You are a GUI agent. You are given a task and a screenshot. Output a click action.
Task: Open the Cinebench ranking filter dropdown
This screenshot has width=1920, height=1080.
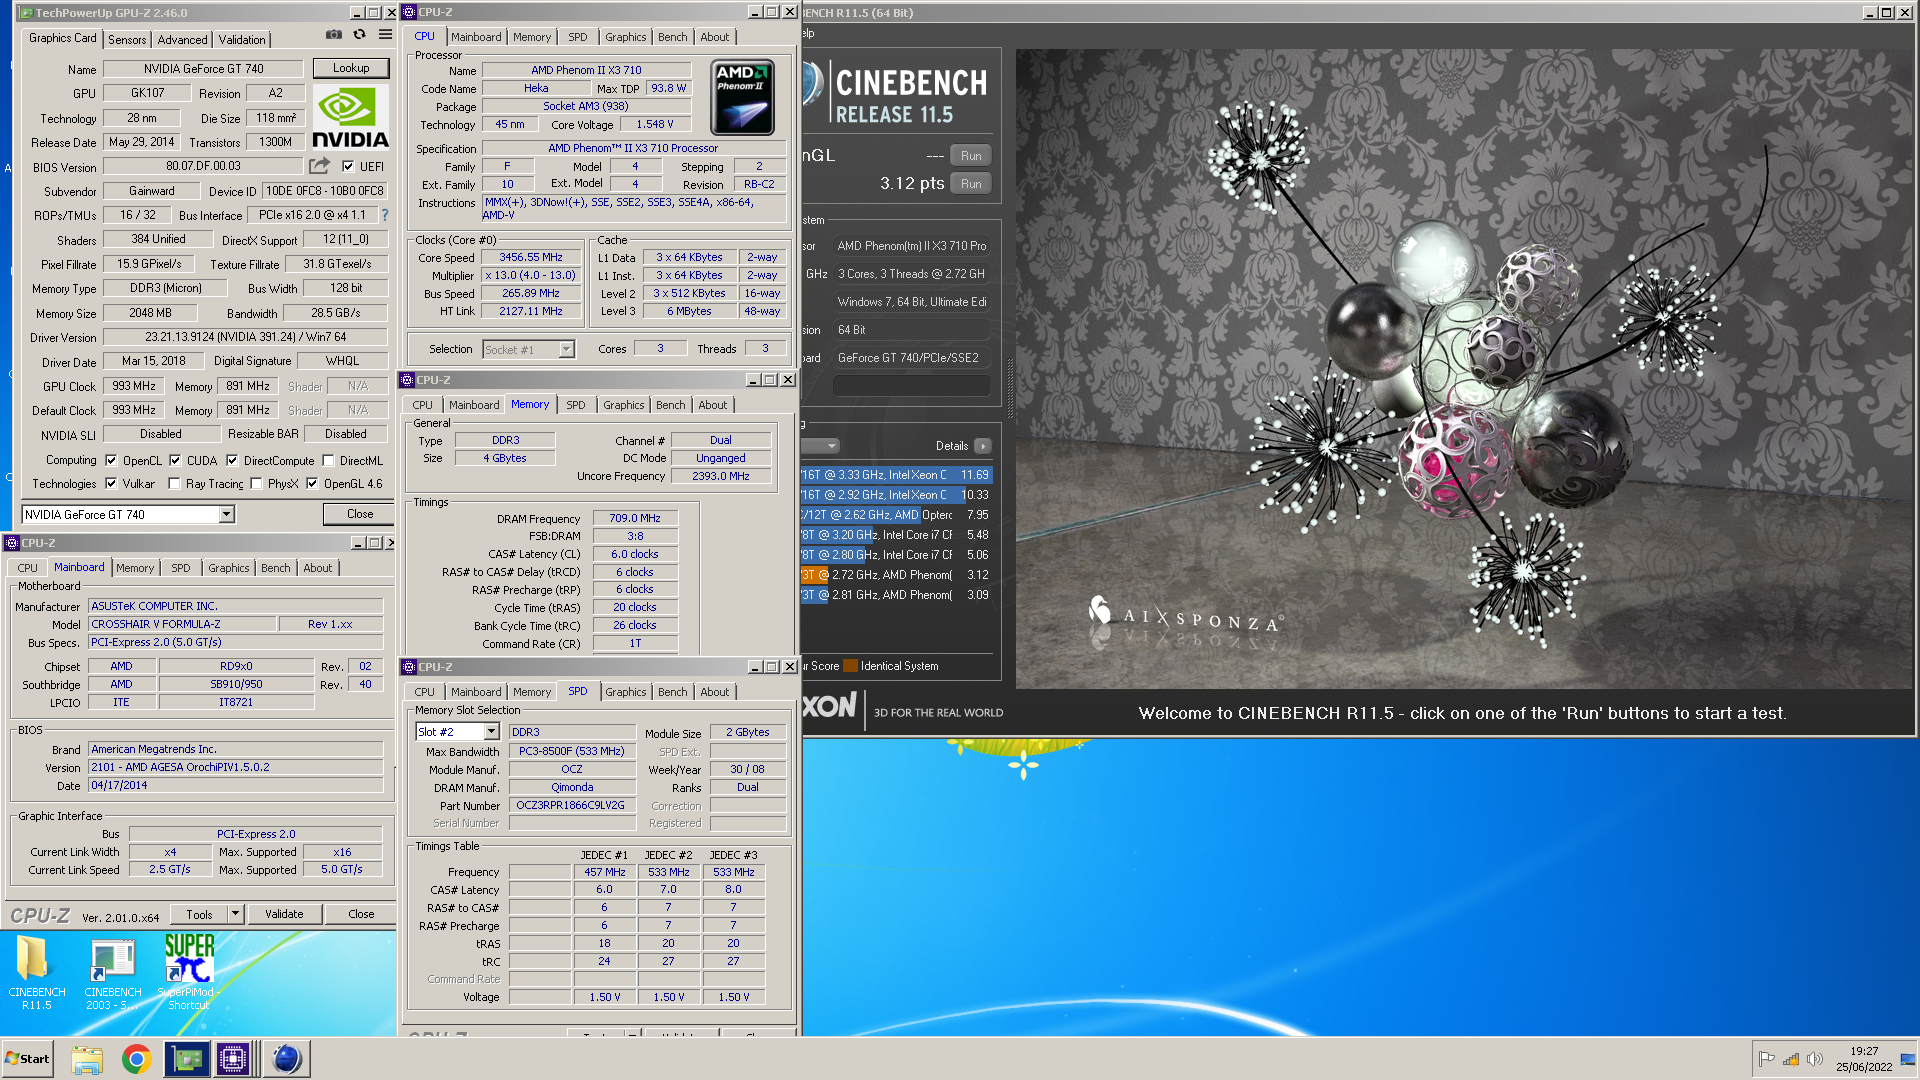pyautogui.click(x=820, y=446)
